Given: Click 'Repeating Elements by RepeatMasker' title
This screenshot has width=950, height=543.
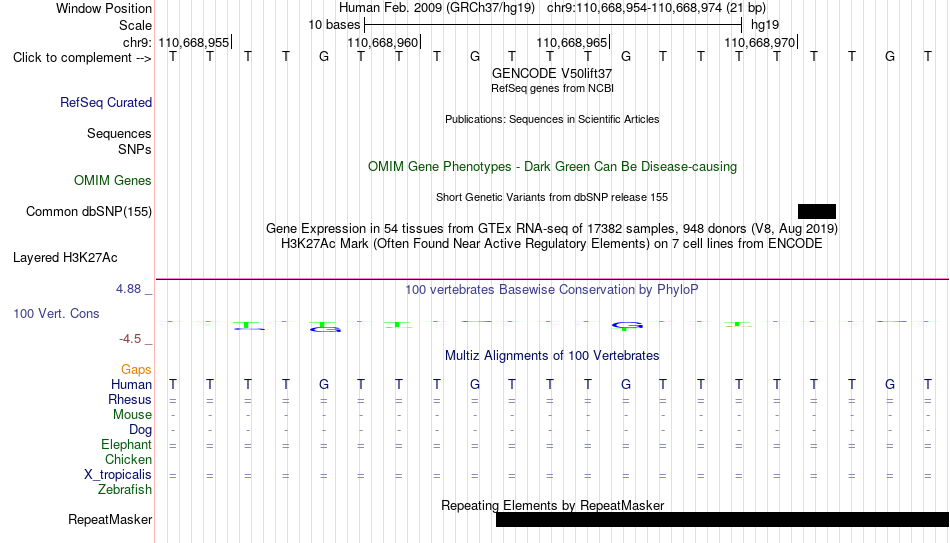Looking at the screenshot, I should 552,505.
